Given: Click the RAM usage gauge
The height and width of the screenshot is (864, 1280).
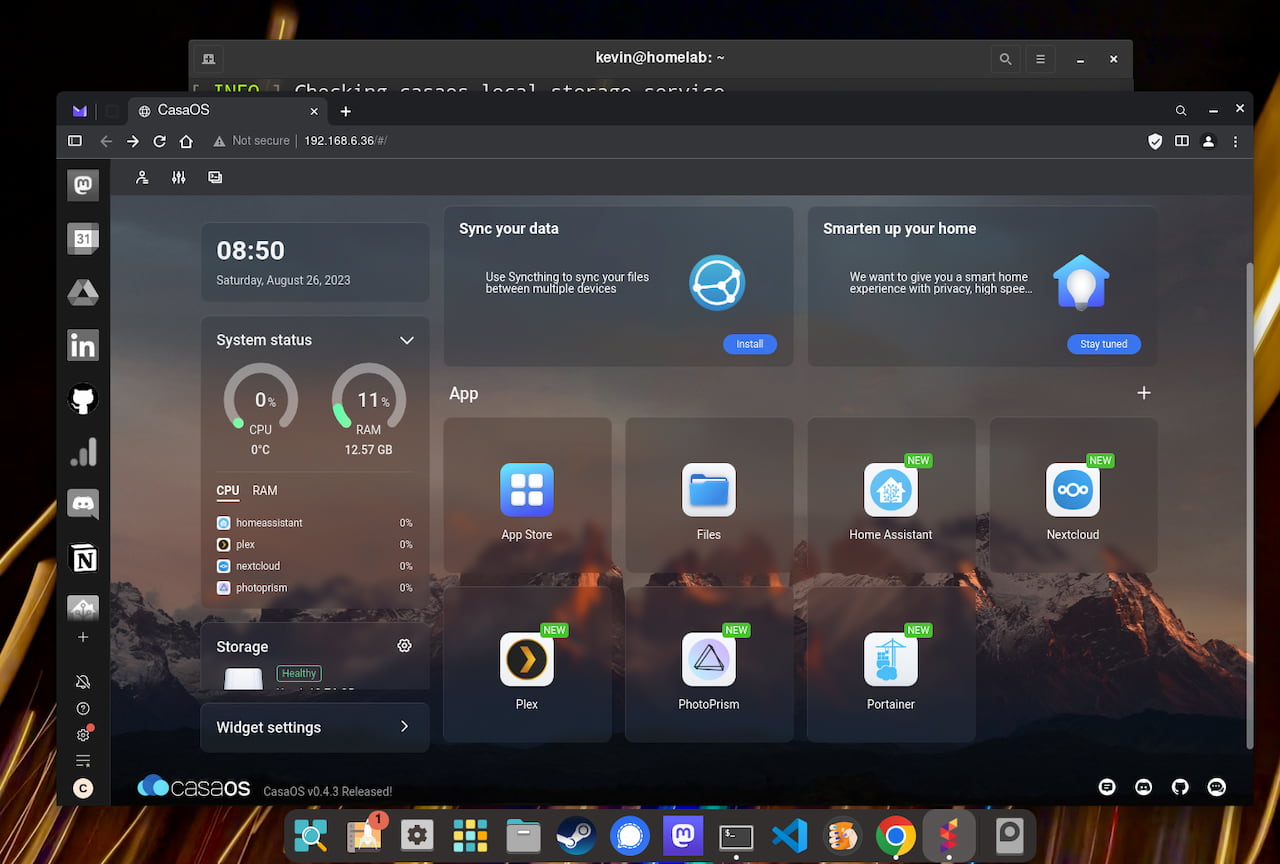Looking at the screenshot, I should [x=368, y=400].
